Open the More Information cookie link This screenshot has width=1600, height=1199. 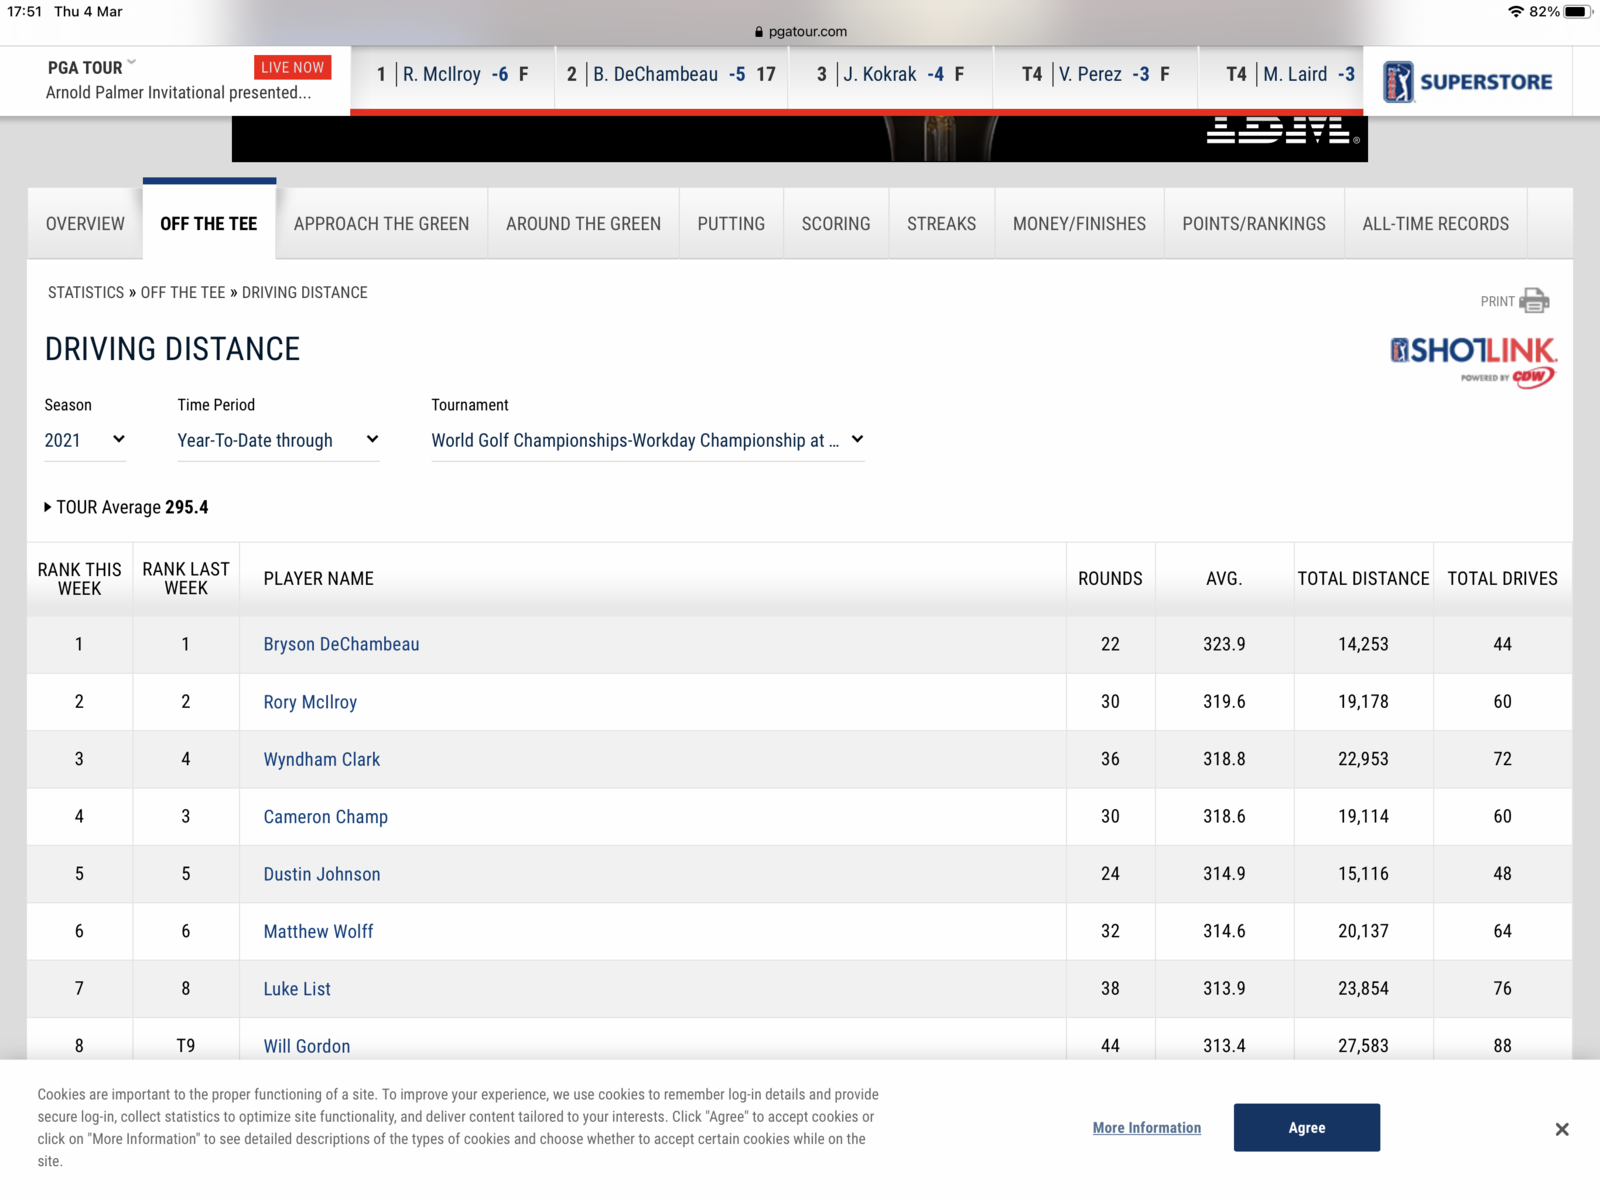tap(1147, 1128)
